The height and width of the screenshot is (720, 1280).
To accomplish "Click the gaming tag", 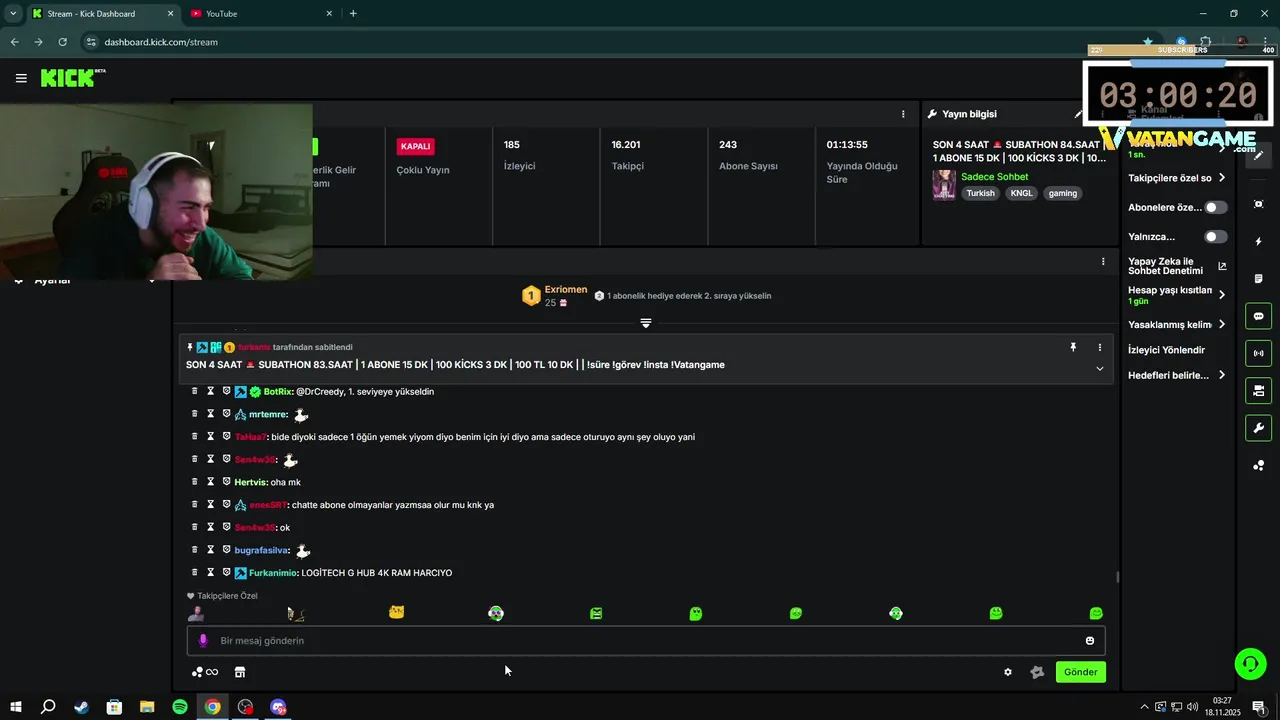I will 1063,193.
